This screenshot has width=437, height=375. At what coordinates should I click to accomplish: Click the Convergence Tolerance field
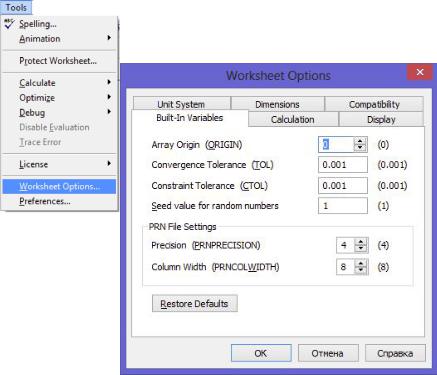pyautogui.click(x=343, y=165)
